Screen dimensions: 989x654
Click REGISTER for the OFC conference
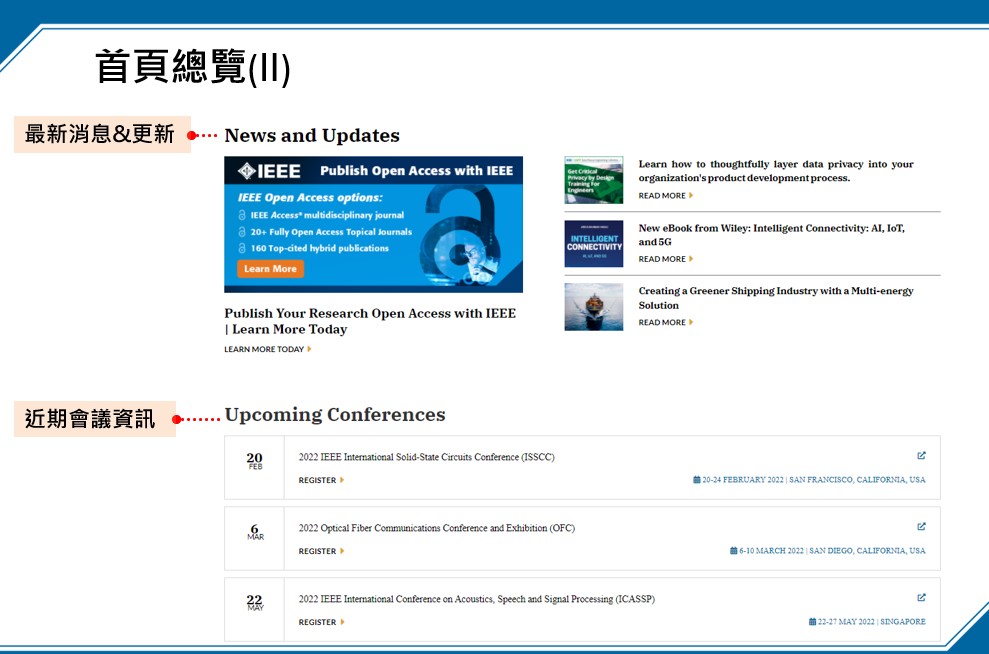pyautogui.click(x=321, y=551)
